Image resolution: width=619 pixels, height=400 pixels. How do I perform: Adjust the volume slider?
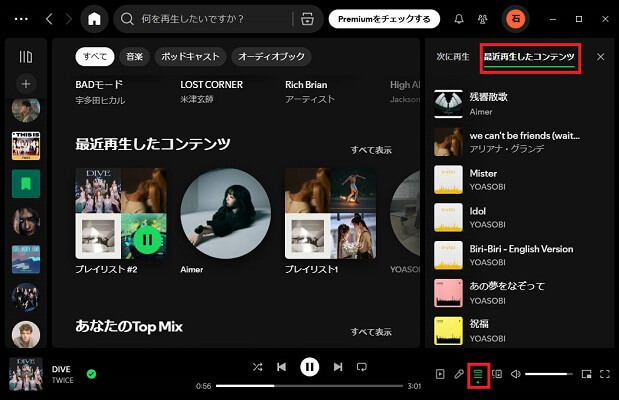[549, 374]
